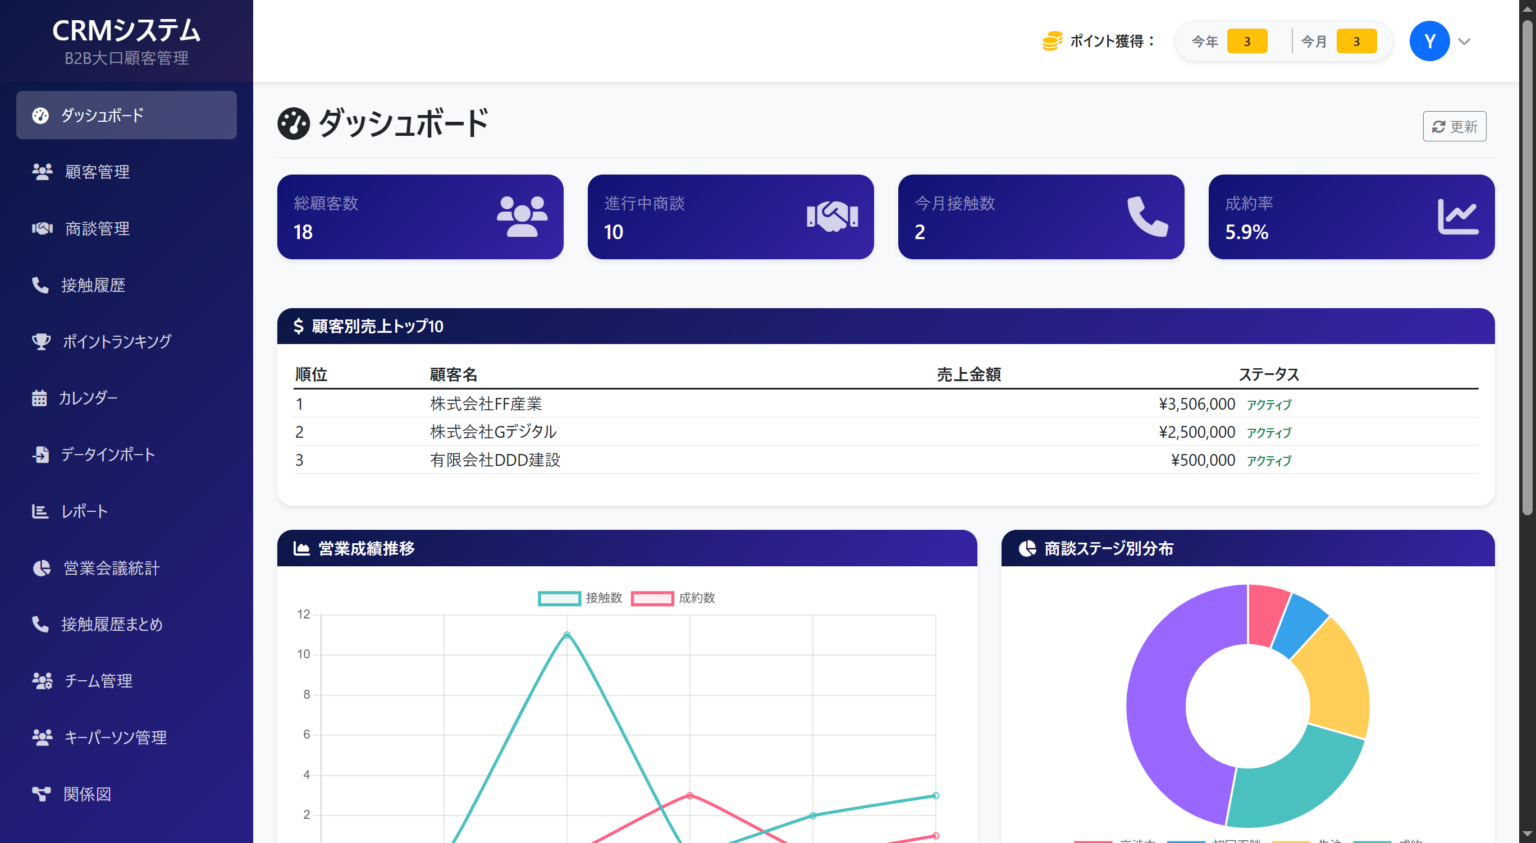Click the trophy icon for ポイントランキング
Screen dimensions: 1536x843
(41, 341)
